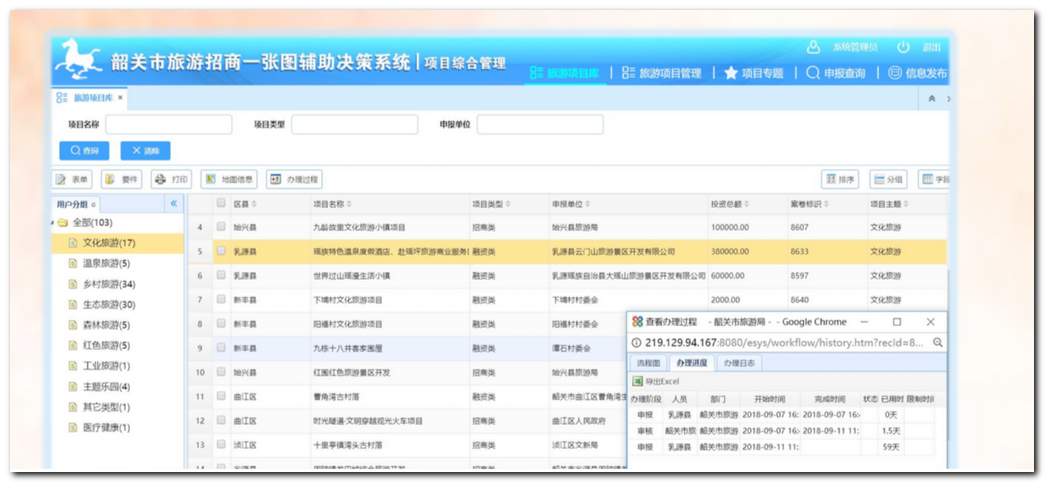Open the 办理日志 tab in popup

[741, 363]
